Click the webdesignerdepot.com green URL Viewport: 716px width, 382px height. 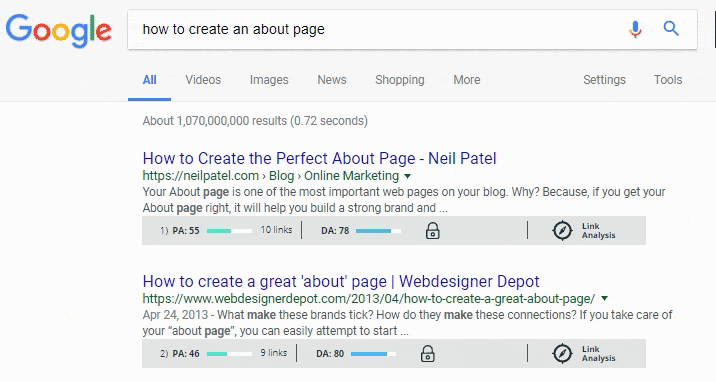pos(369,299)
